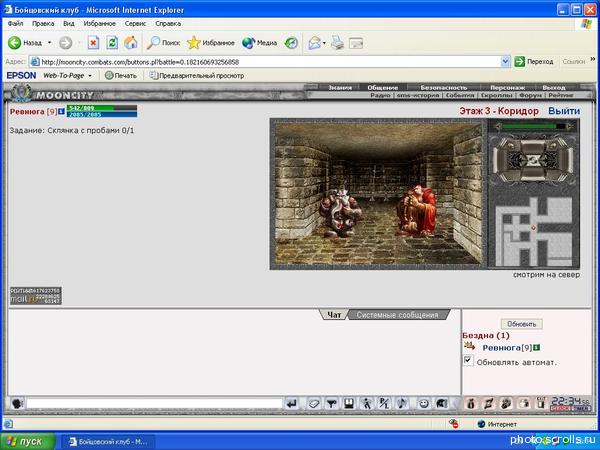This screenshot has width=600, height=450.
Task: Click the music note sound icon
Action: pyautogui.click(x=402, y=404)
